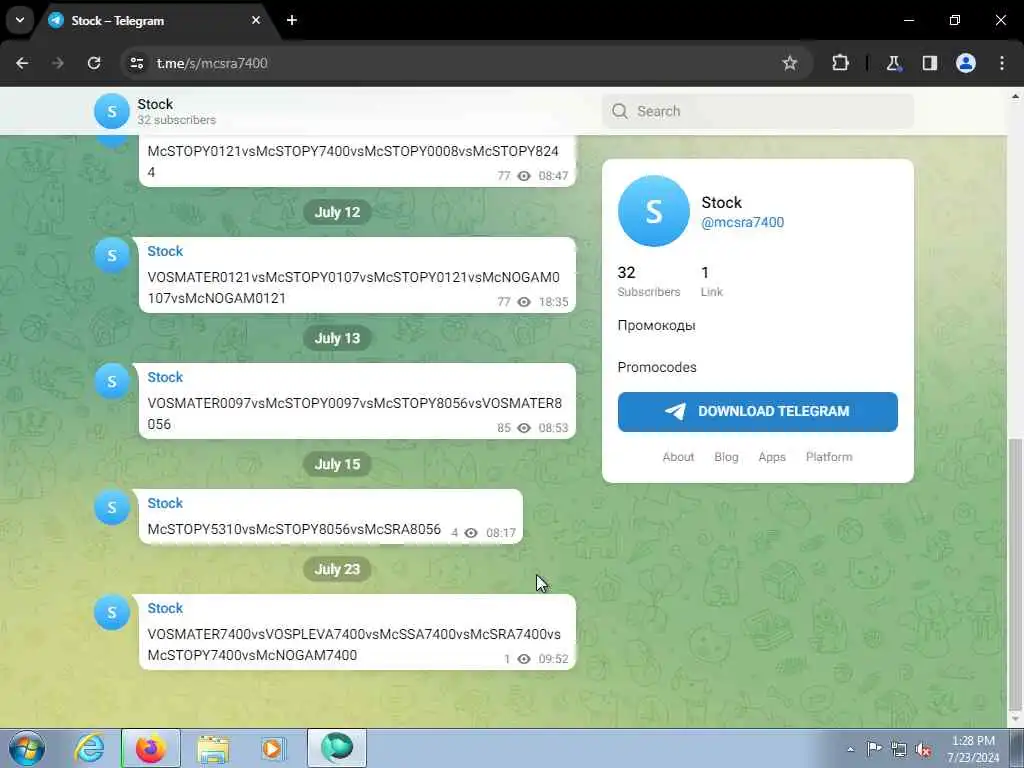Screen dimensions: 1024x768
Task: Open the Blog footer link
Action: coord(726,457)
